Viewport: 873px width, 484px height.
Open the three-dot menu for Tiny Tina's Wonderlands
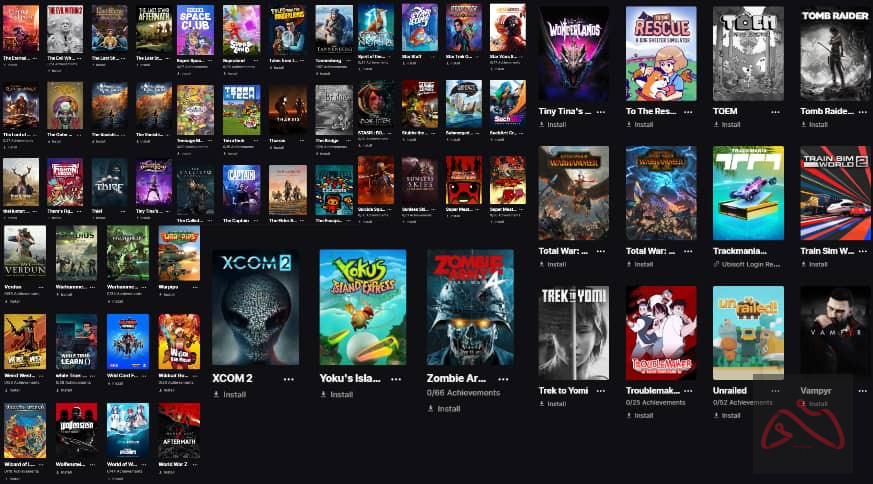pyautogui.click(x=601, y=111)
